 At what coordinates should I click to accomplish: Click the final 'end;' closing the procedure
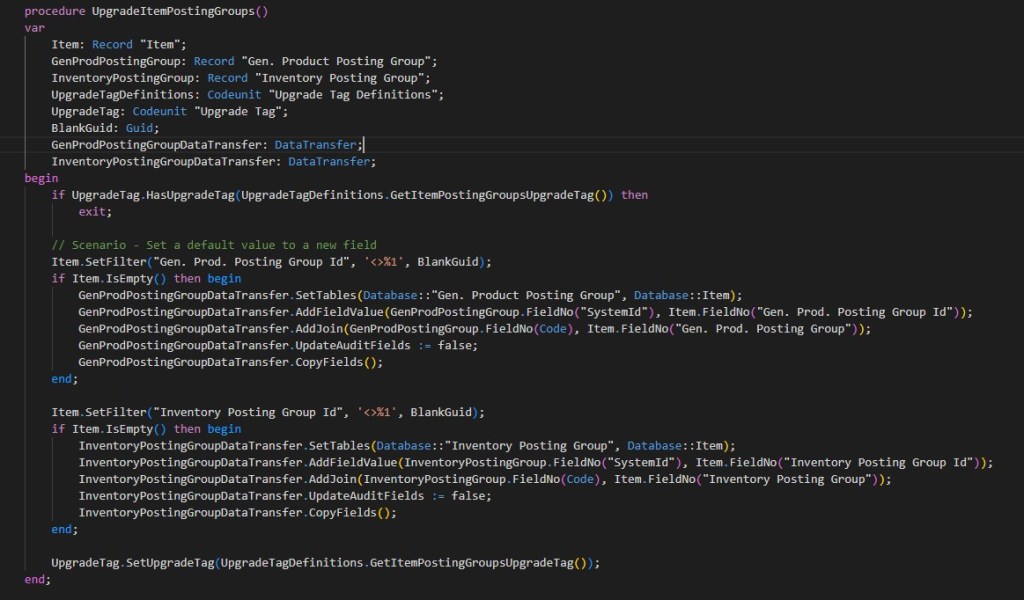click(37, 579)
